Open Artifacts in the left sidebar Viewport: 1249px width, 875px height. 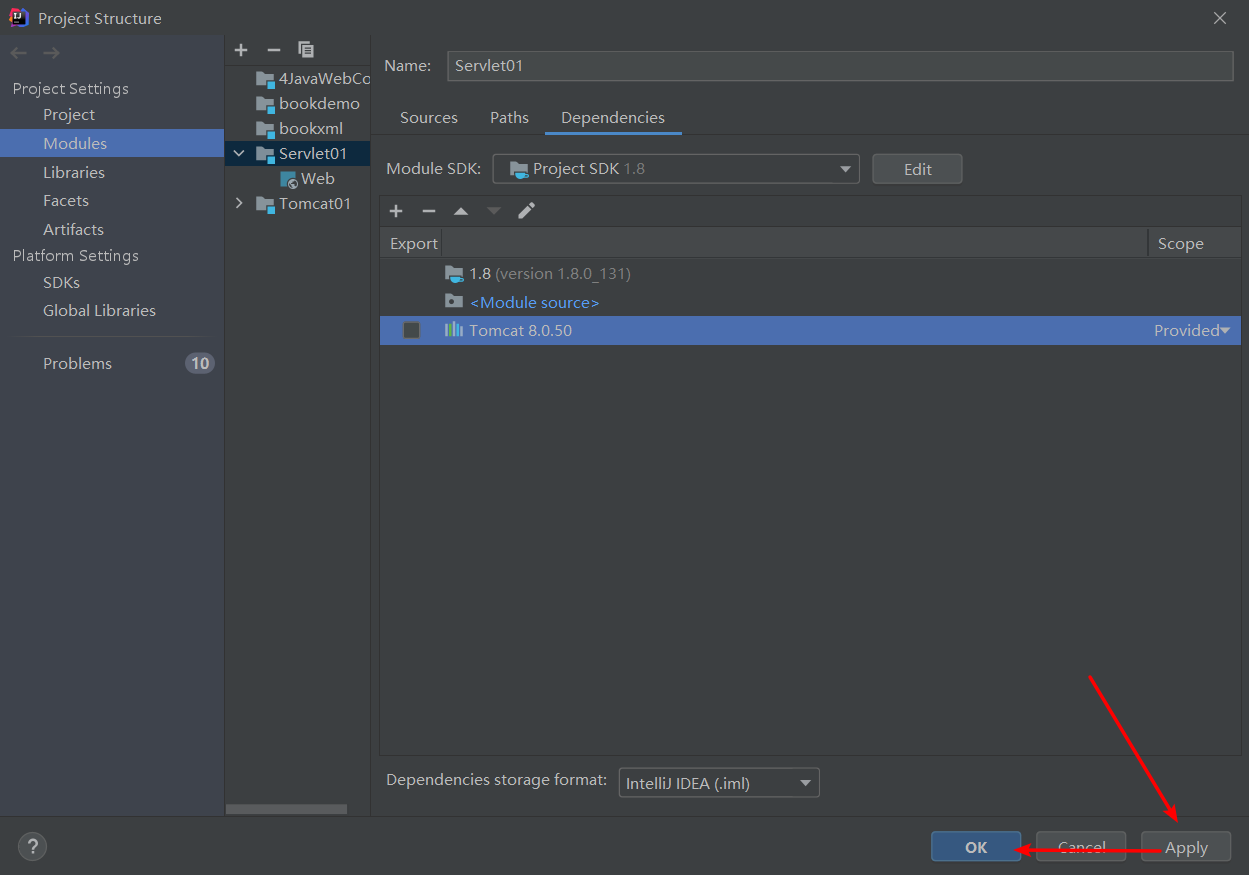coord(73,229)
